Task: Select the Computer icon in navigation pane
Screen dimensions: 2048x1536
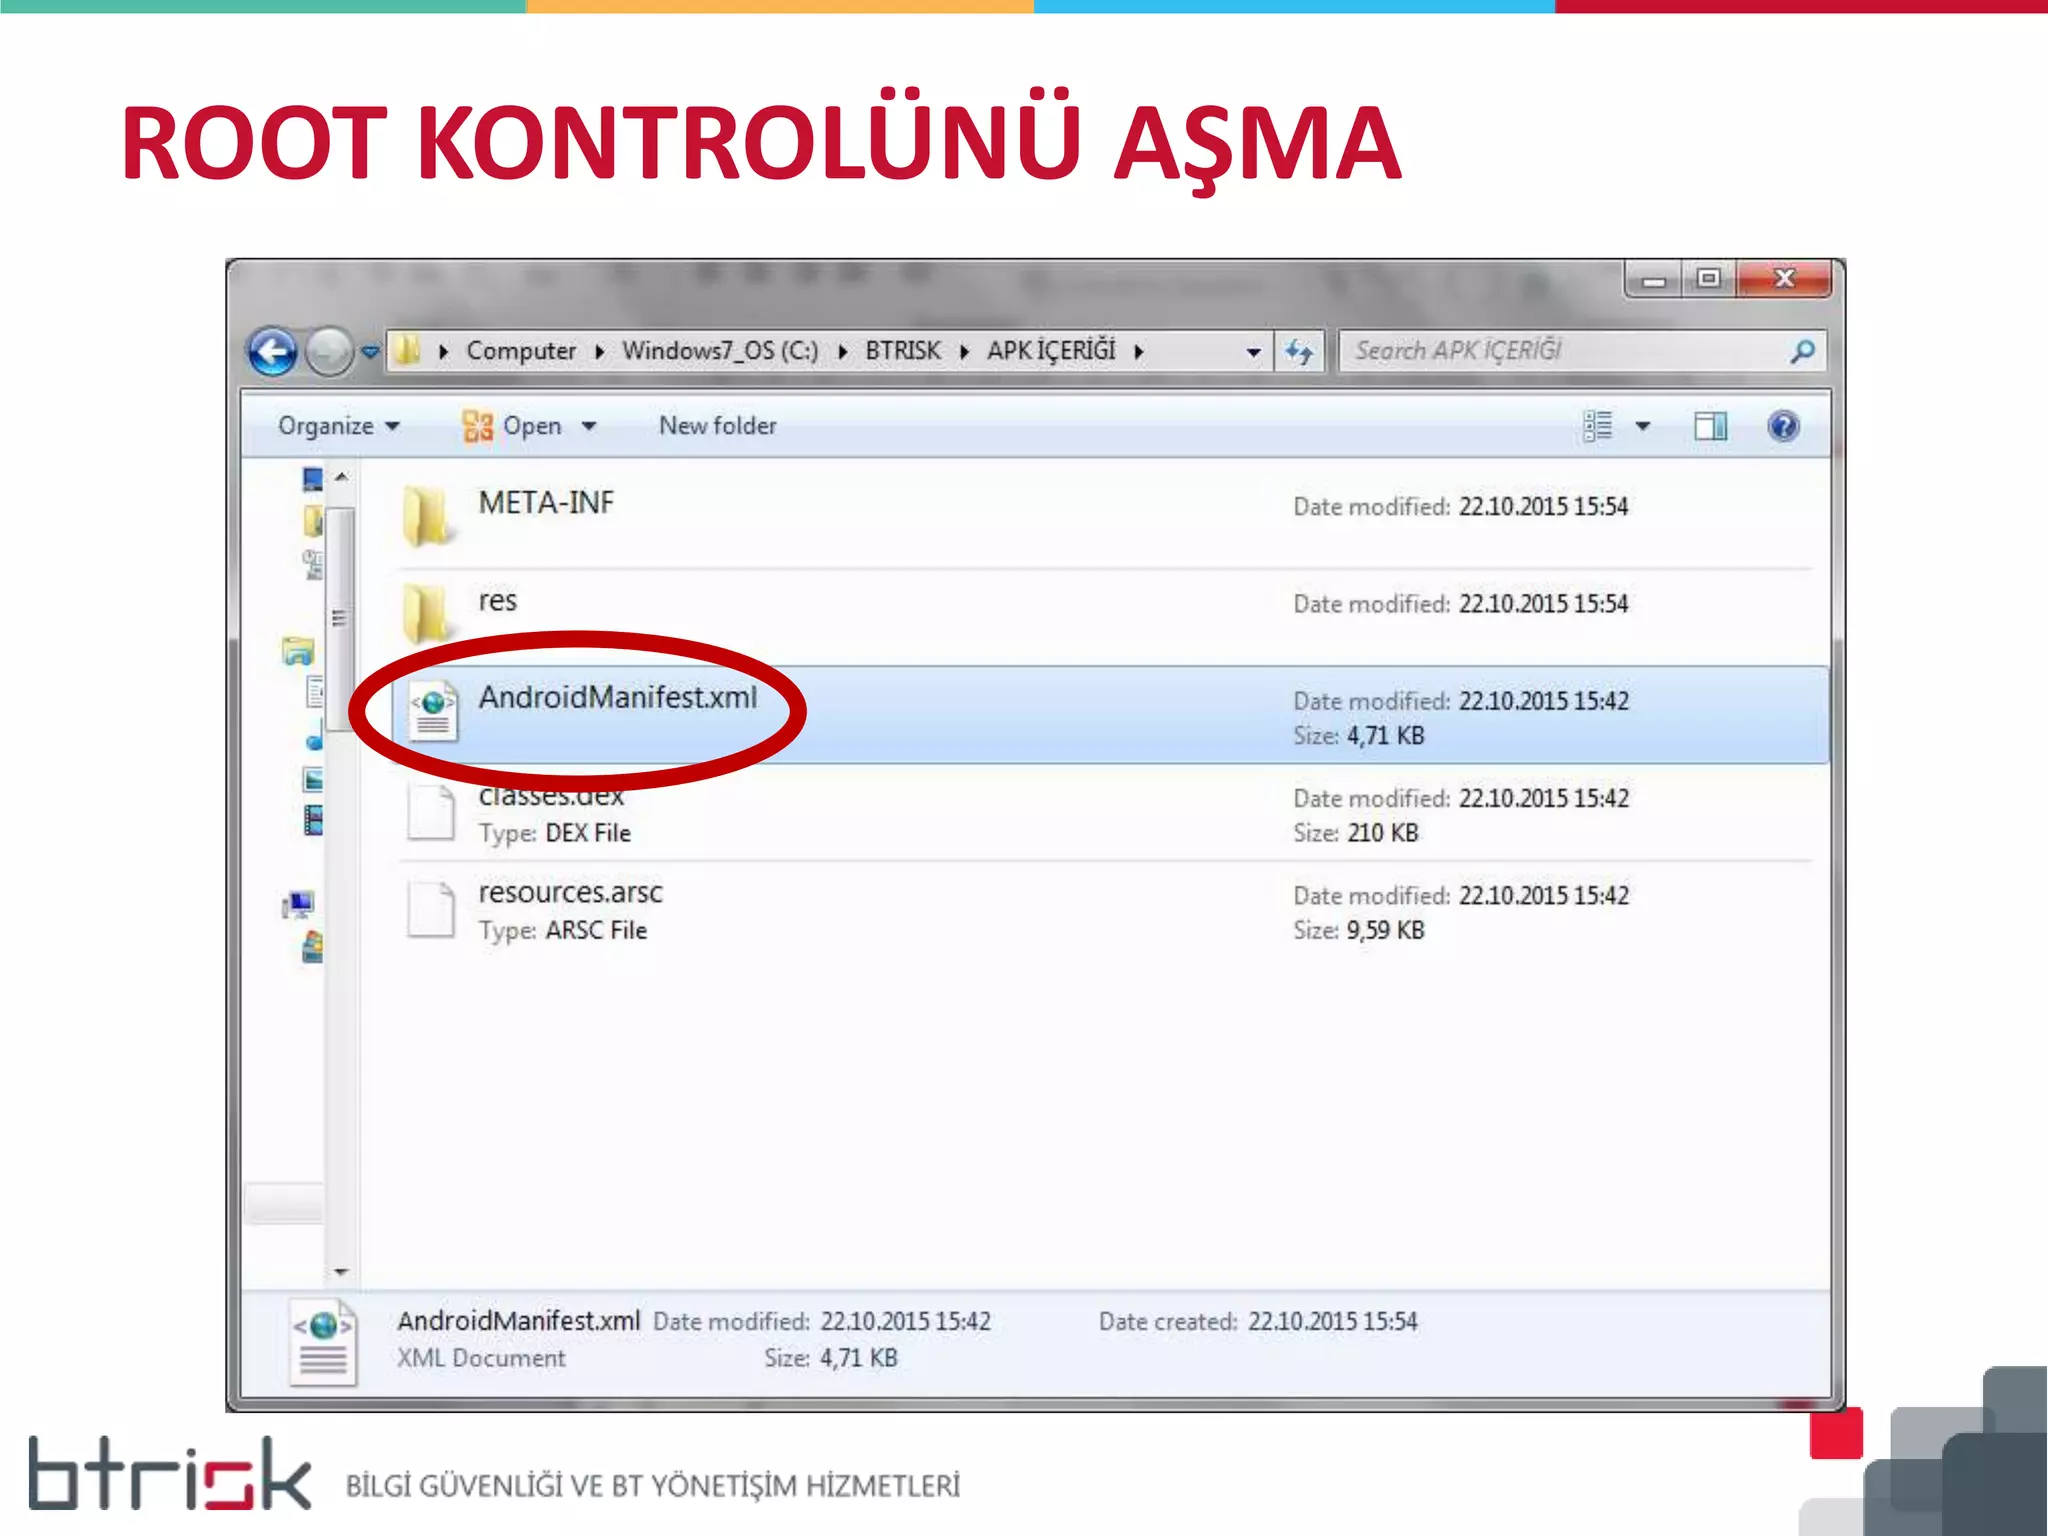Action: tap(298, 904)
